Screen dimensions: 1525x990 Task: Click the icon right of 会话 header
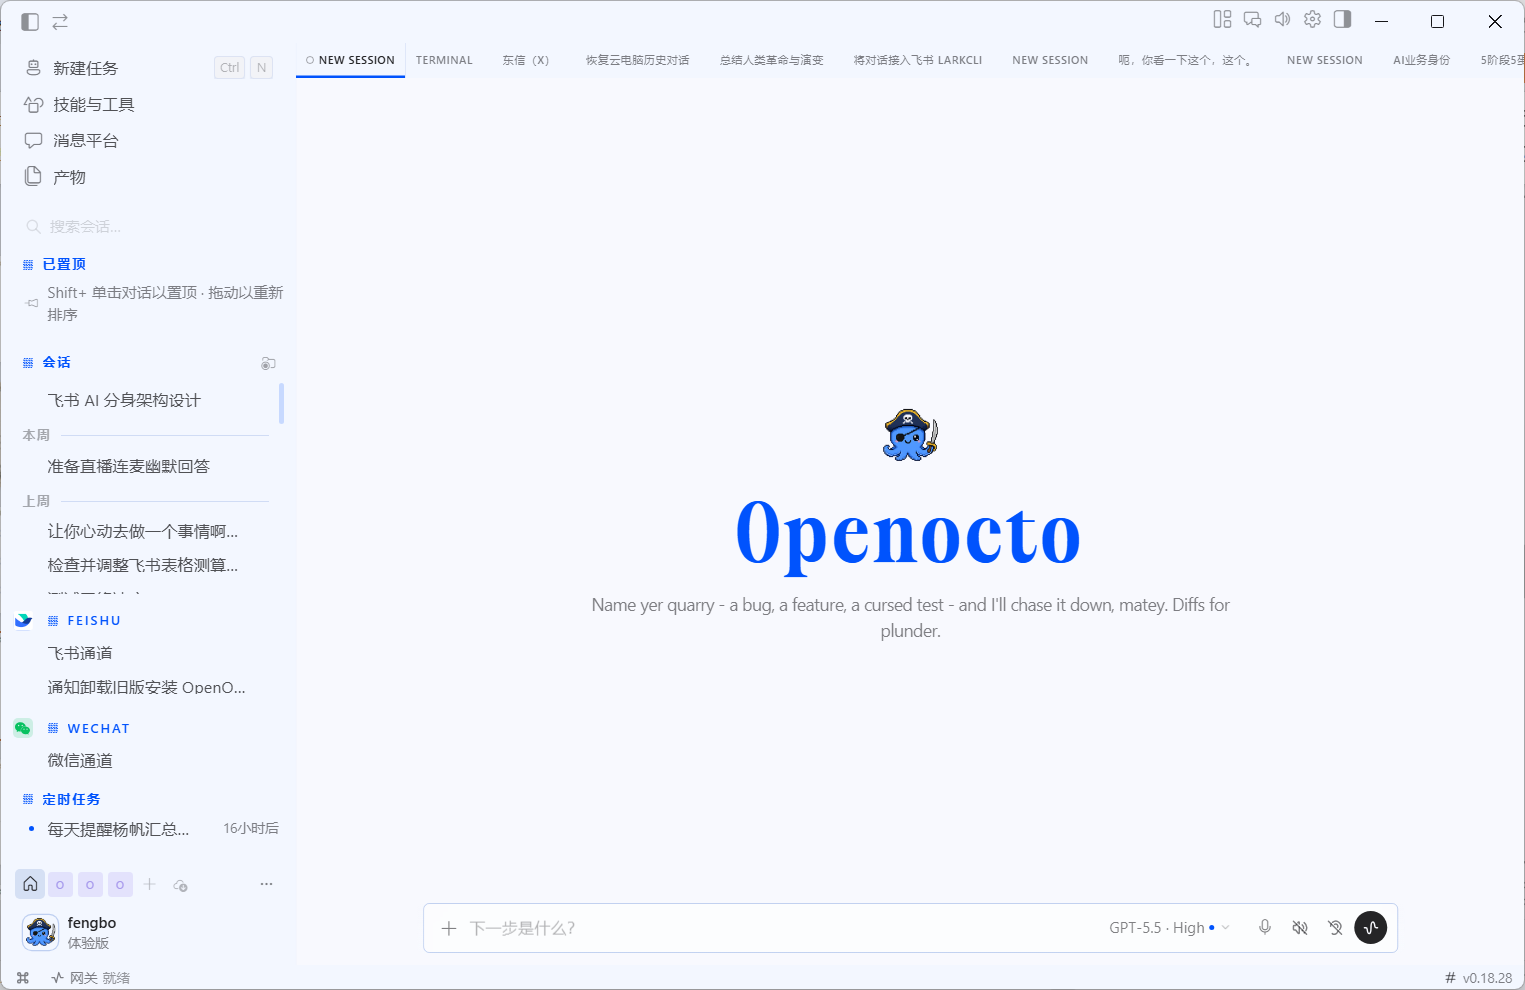268,363
